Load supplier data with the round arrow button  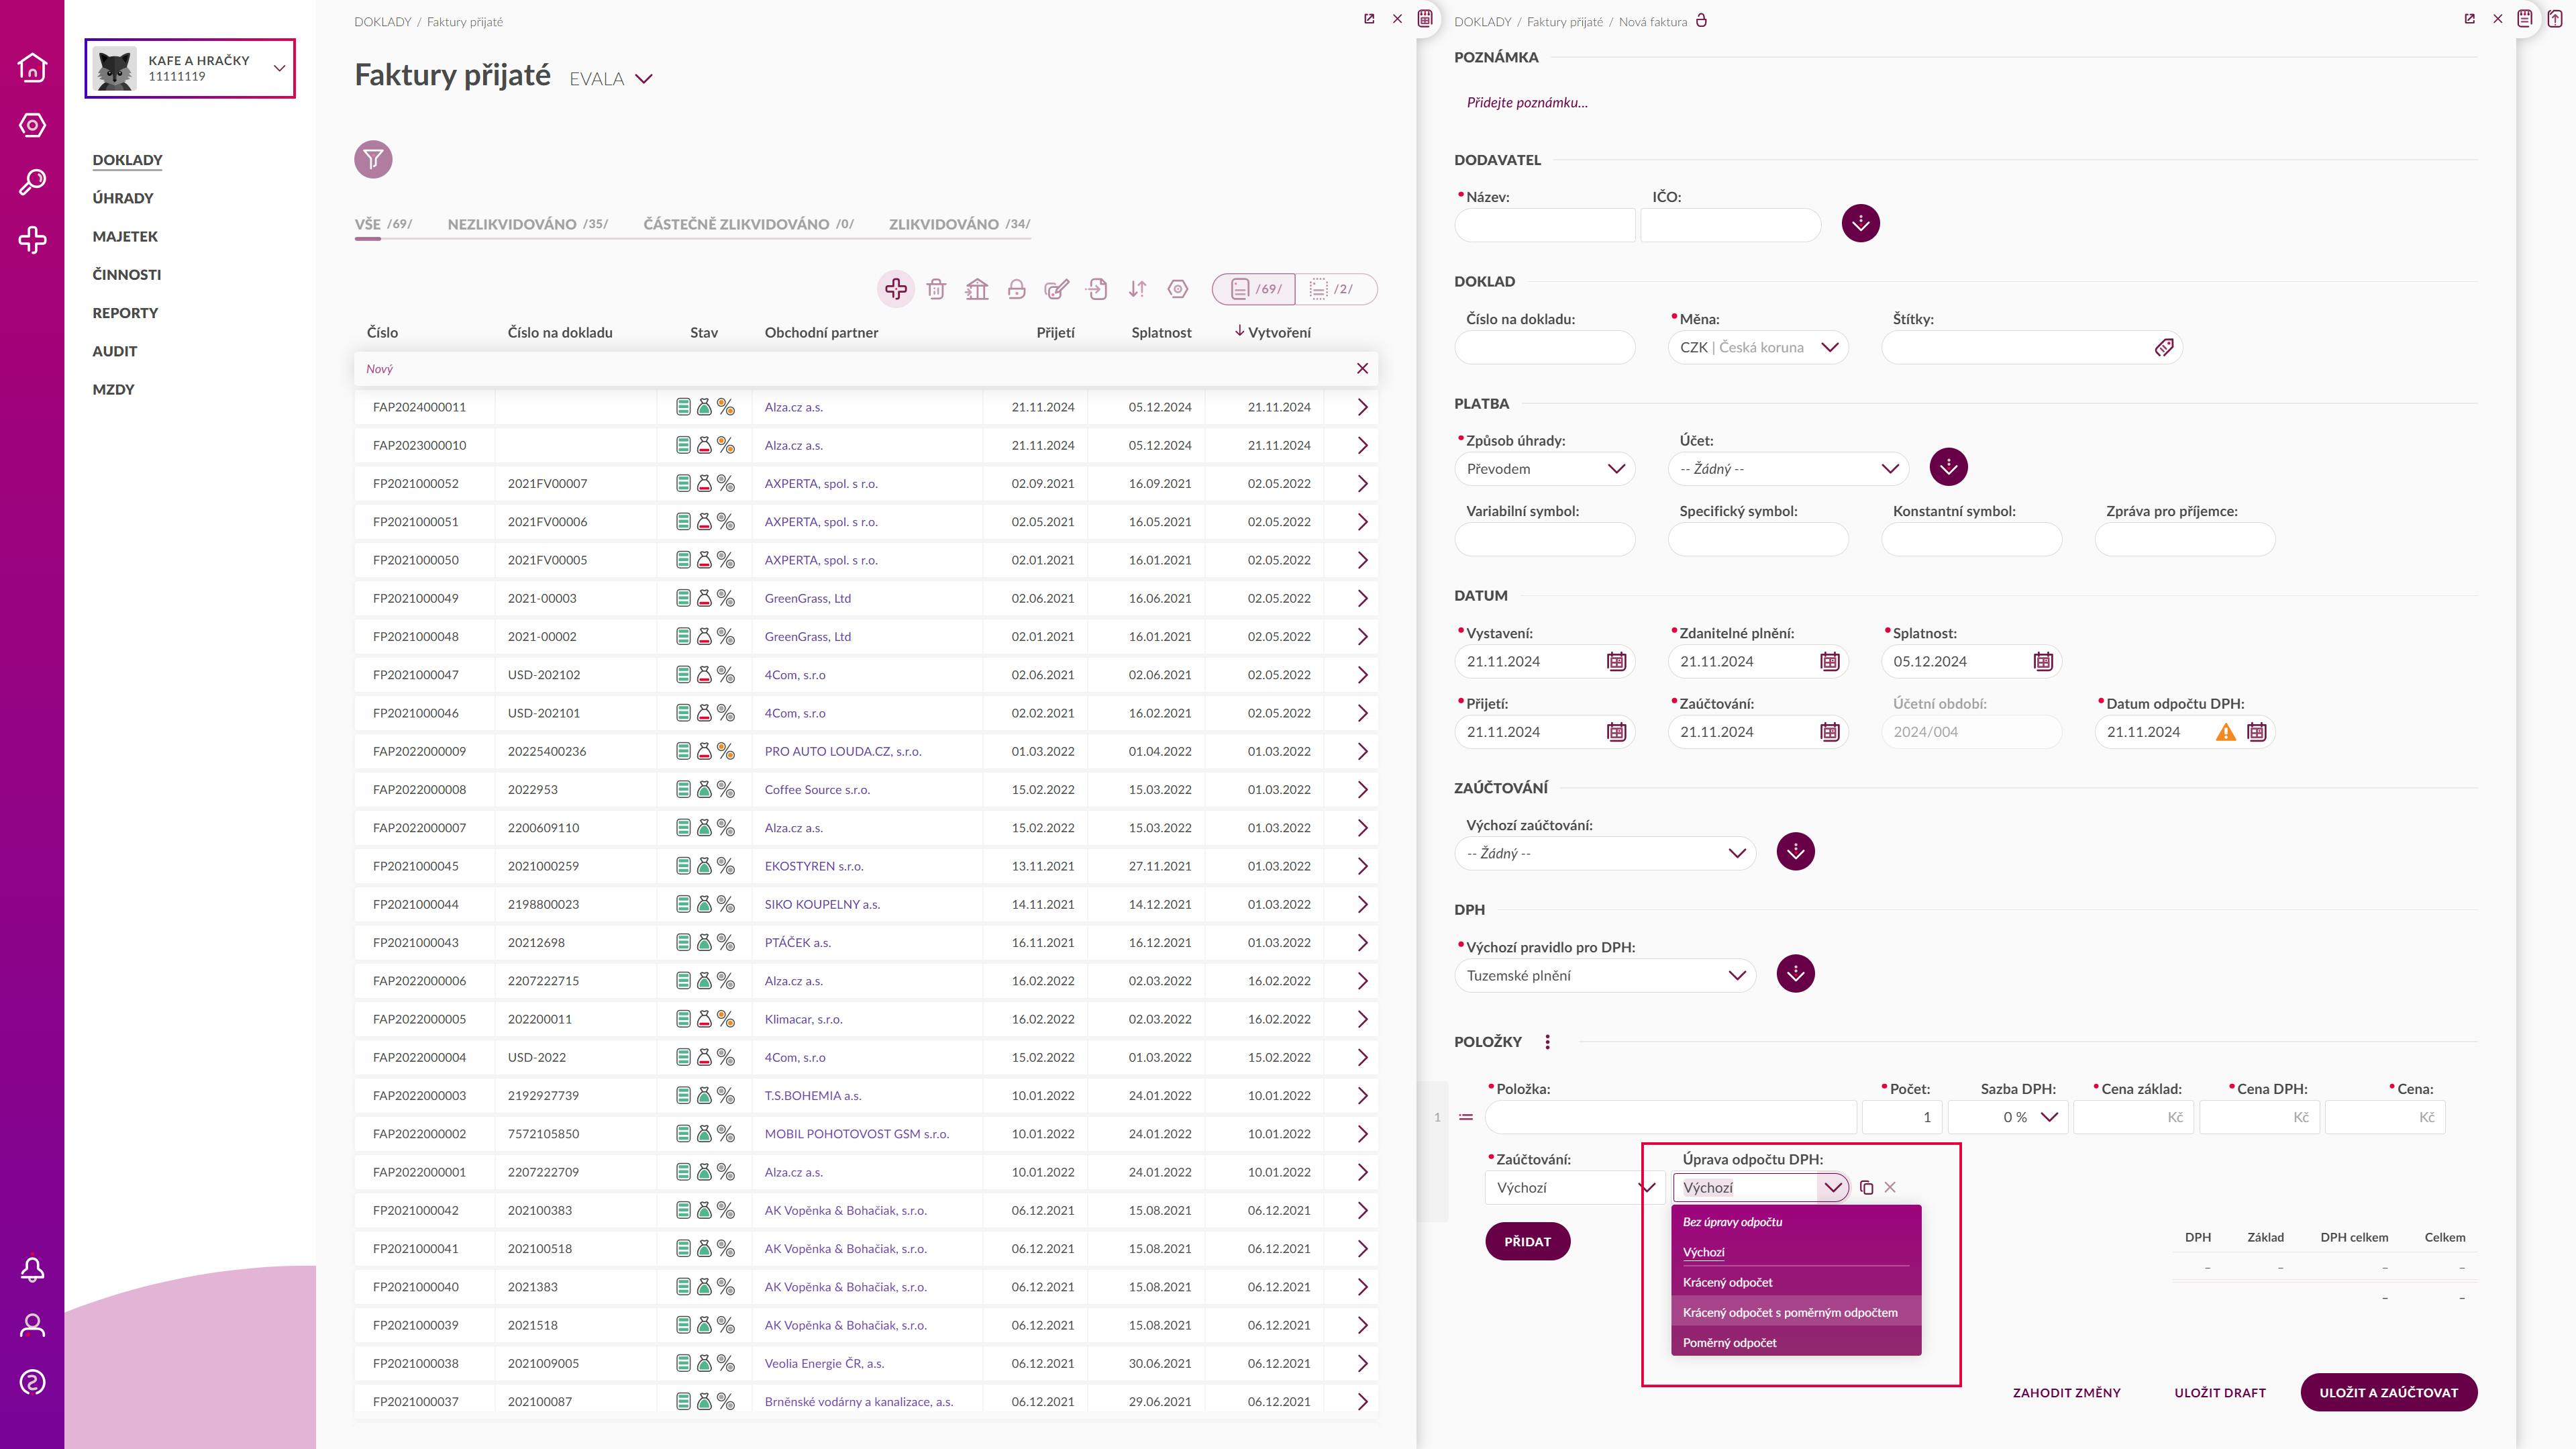tap(1860, 223)
